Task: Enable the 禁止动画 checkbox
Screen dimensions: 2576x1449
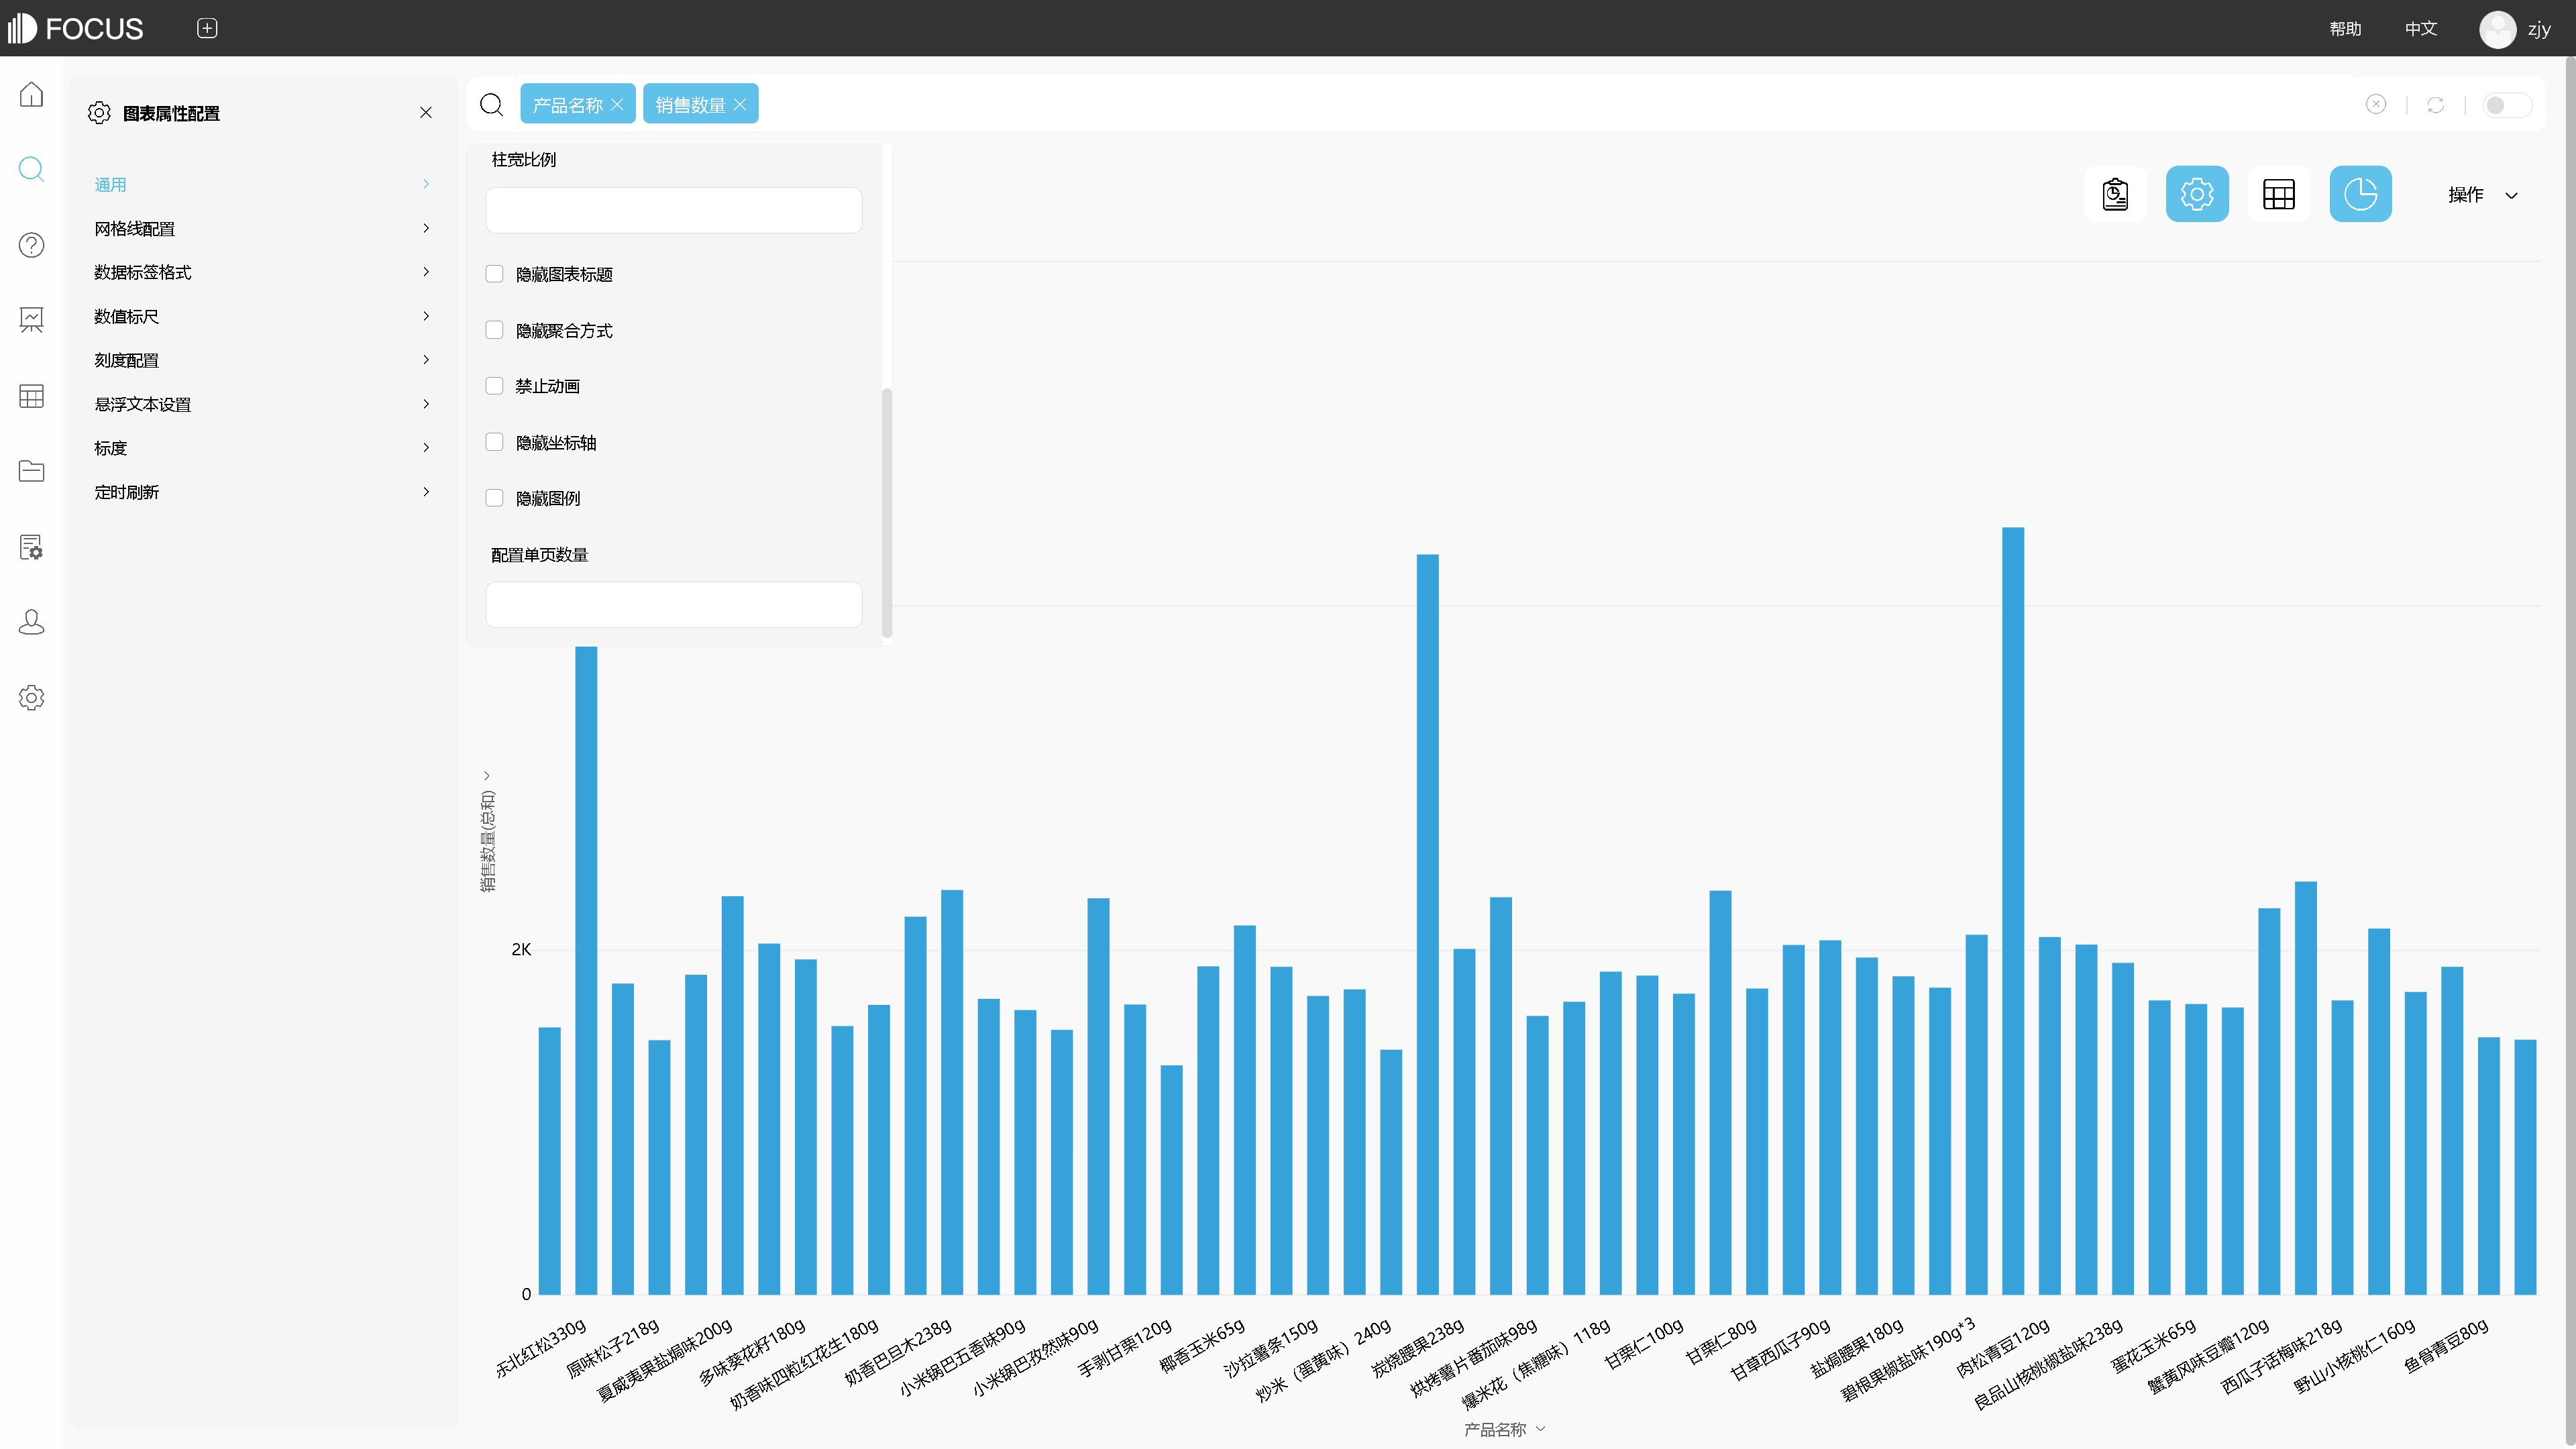Action: [494, 386]
